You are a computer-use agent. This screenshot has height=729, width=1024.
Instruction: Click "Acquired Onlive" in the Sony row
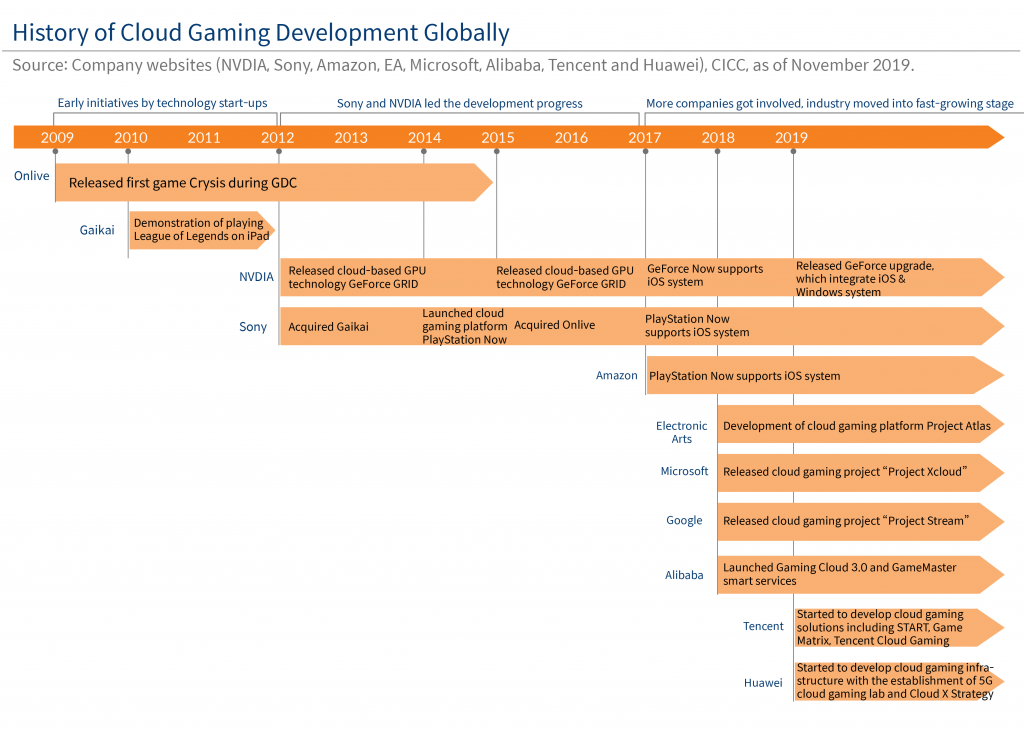click(x=554, y=325)
